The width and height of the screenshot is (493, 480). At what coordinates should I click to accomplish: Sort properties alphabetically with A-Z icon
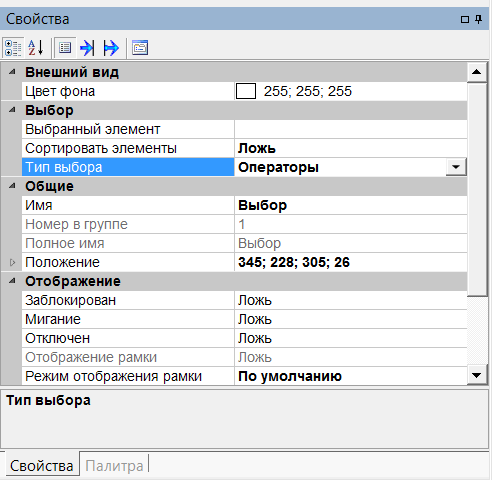pos(36,48)
